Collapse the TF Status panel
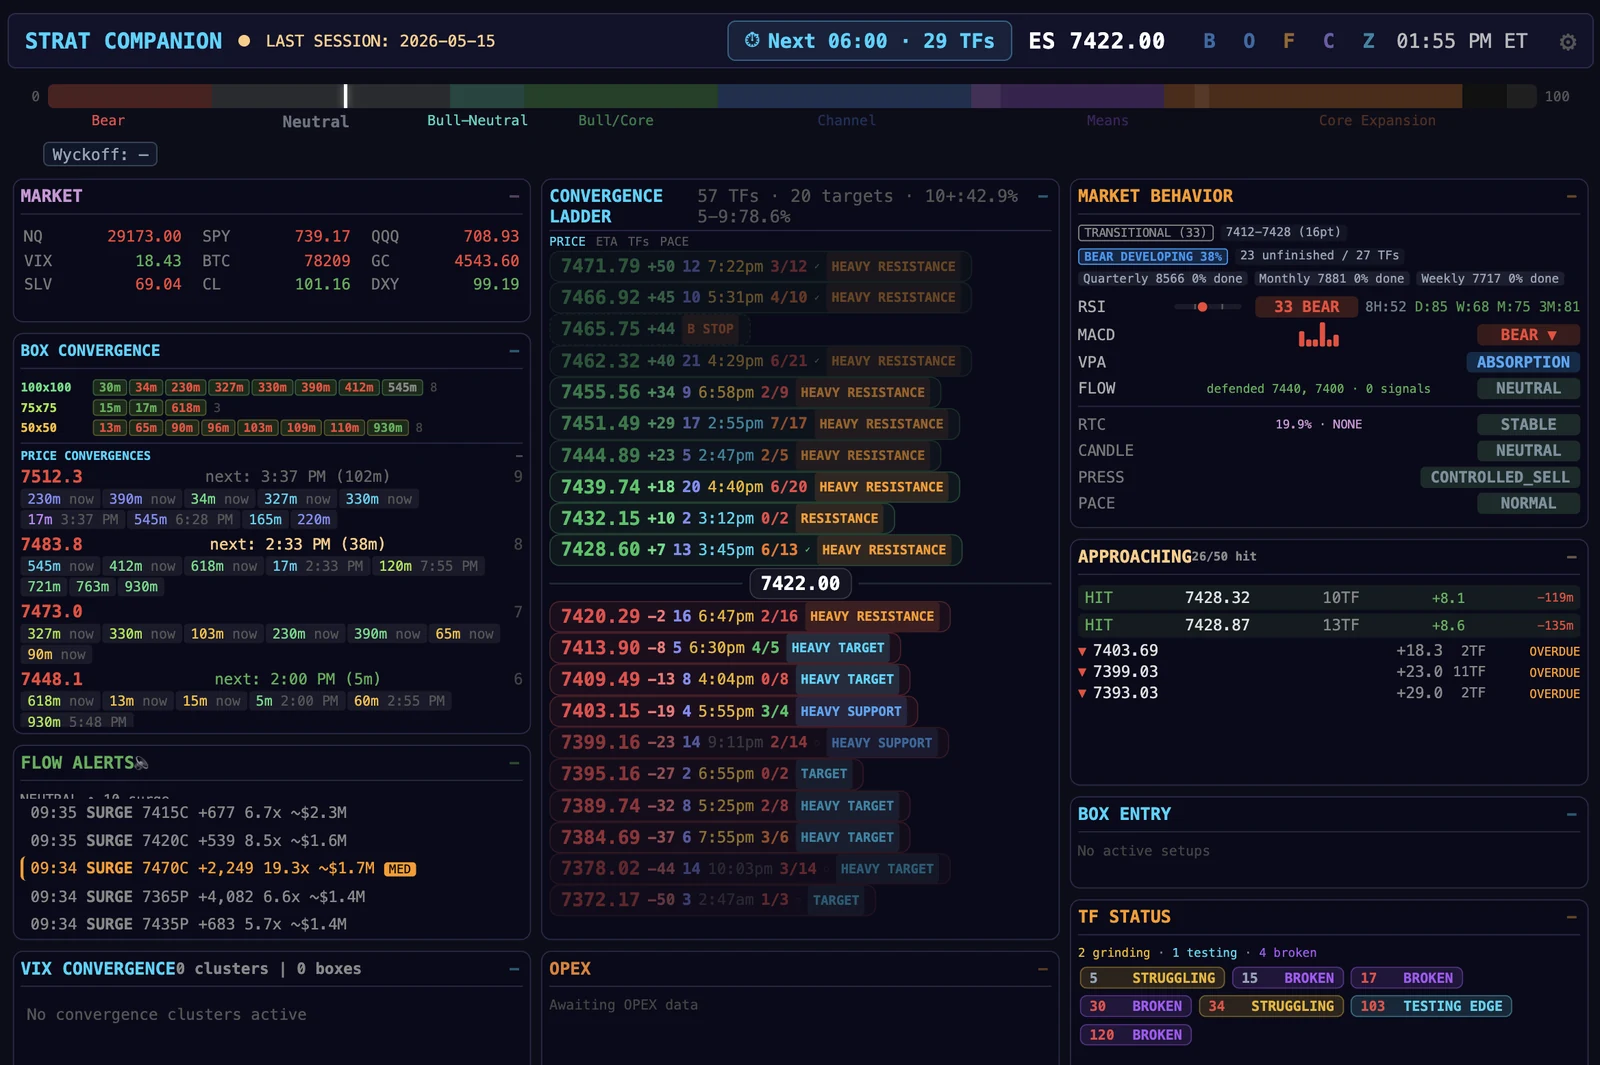Screen dimensions: 1600x1065 (1571, 917)
